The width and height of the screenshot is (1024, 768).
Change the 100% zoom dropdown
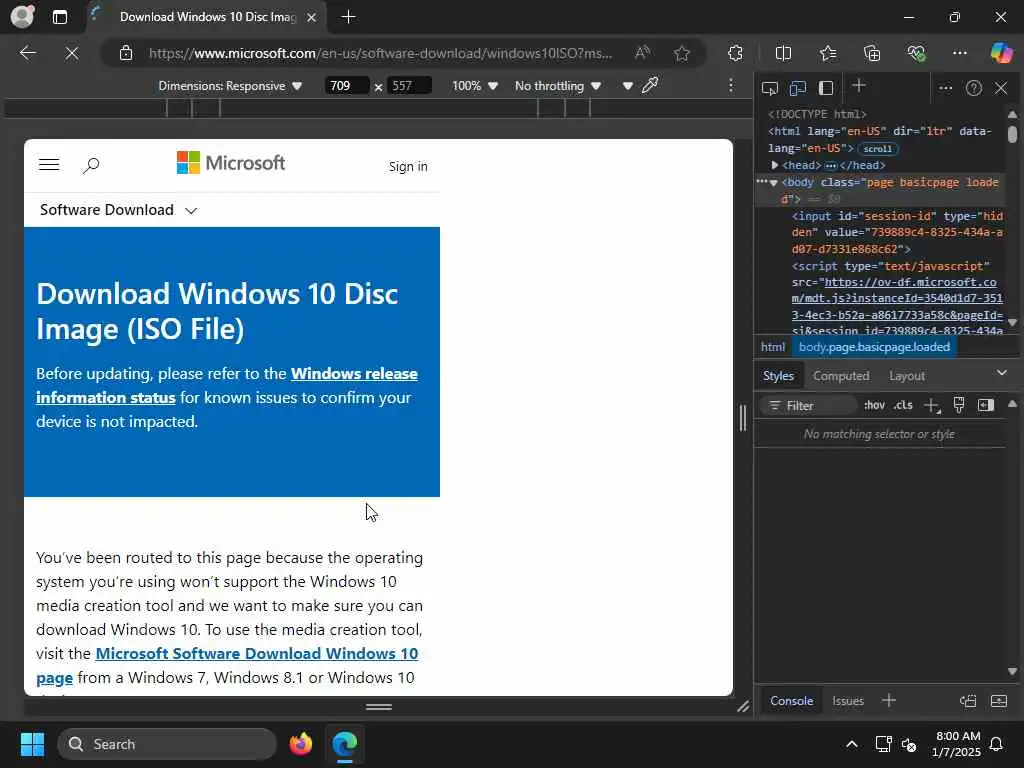475,86
